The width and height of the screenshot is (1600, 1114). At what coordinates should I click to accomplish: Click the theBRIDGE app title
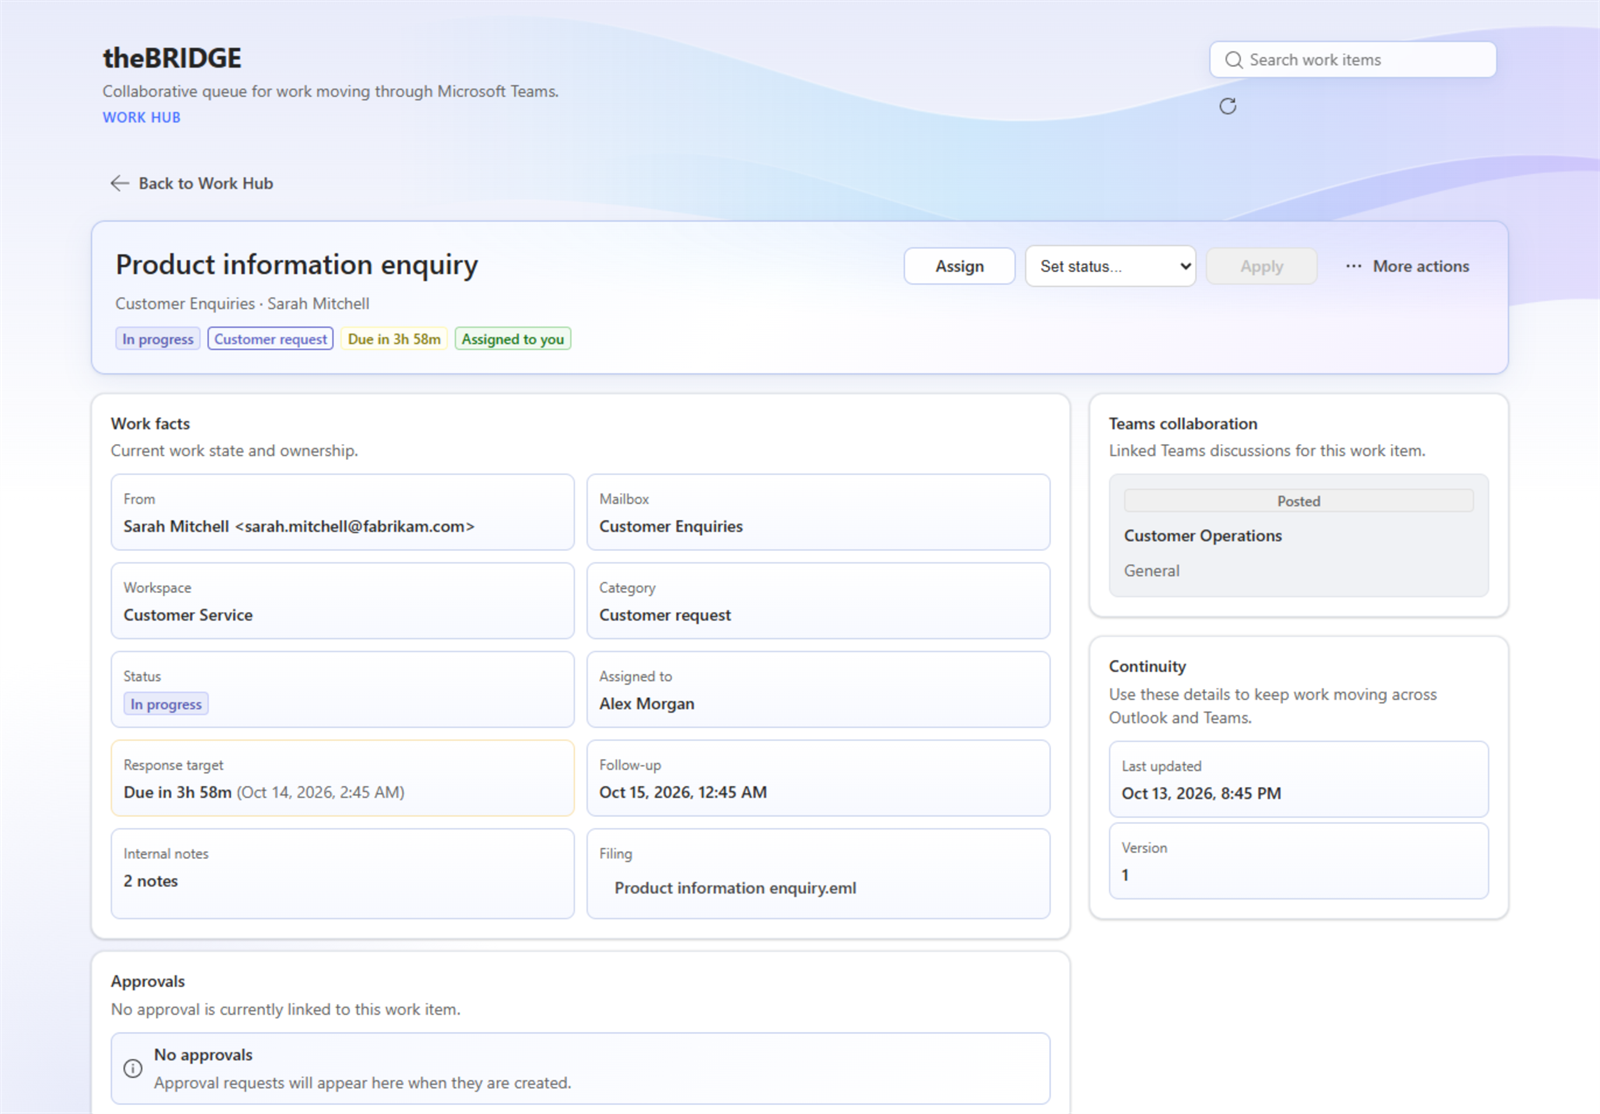click(x=172, y=58)
